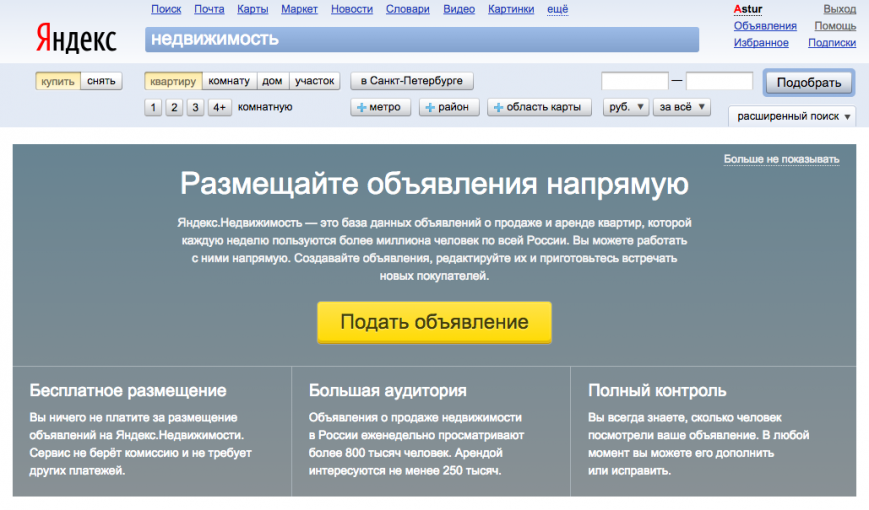Choose property type 'комнату'
The height and width of the screenshot is (510, 869).
pos(229,81)
